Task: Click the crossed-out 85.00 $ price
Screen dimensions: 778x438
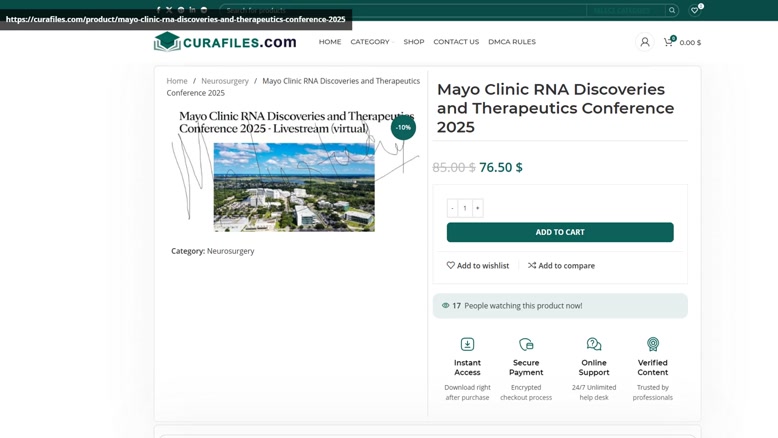Action: point(454,167)
